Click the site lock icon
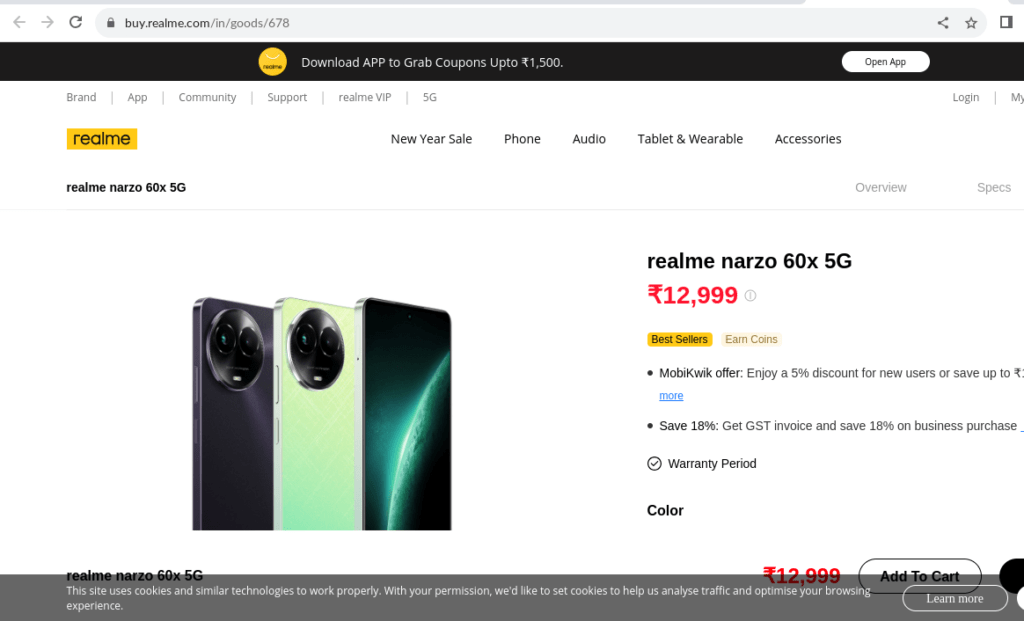The width and height of the screenshot is (1024, 621). coord(109,22)
